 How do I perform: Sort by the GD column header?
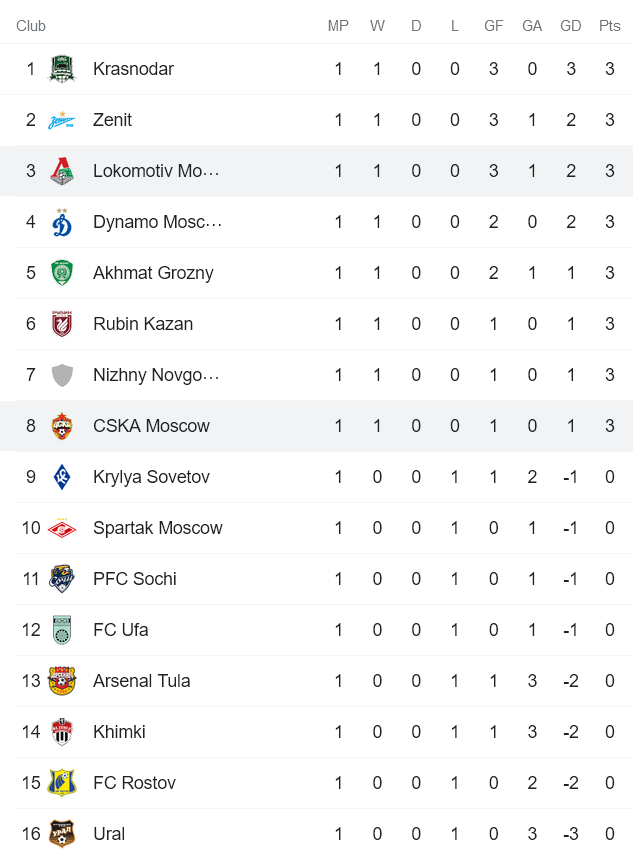571,26
